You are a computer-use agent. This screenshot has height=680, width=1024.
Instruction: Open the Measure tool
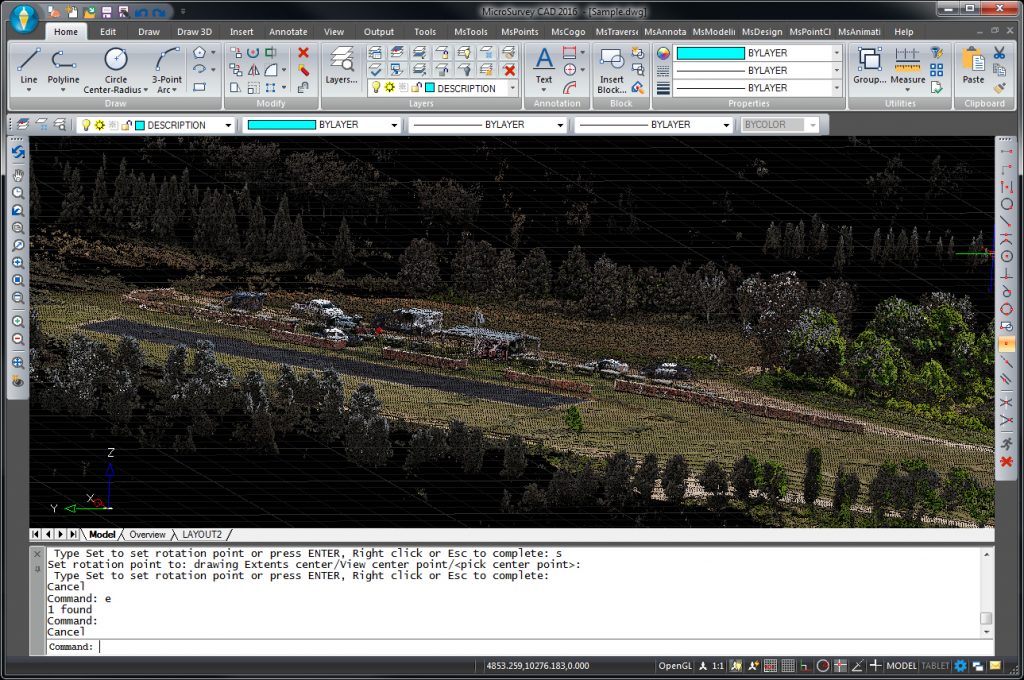(x=907, y=62)
